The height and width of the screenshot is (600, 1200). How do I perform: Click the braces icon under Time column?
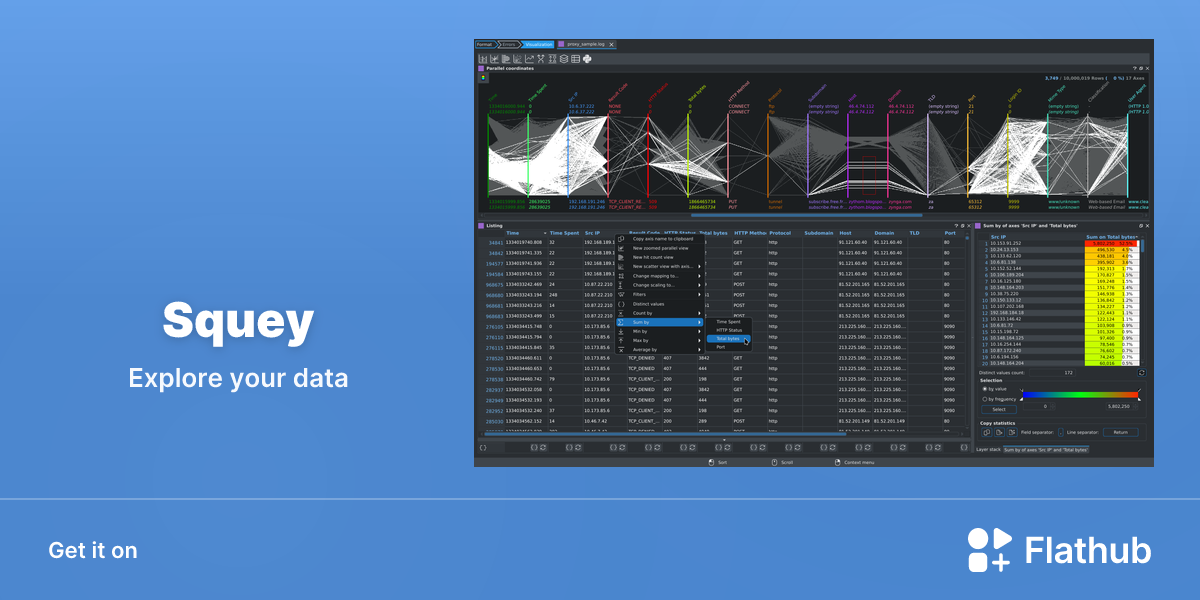coord(534,448)
